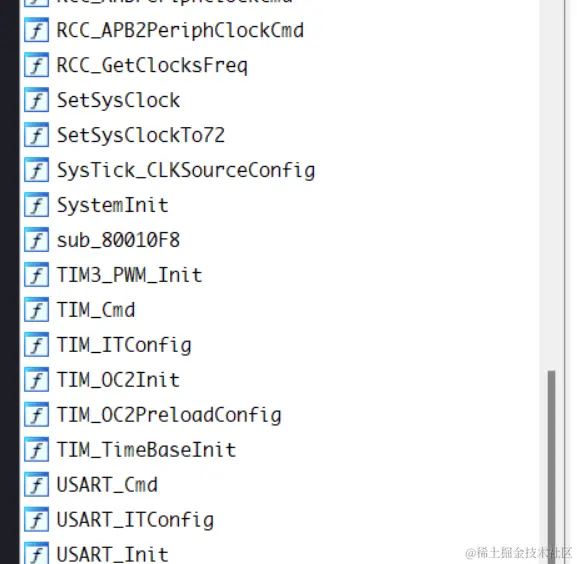Select the TIM_Cmd function
The width and height of the screenshot is (577, 564).
pyautogui.click(x=96, y=310)
